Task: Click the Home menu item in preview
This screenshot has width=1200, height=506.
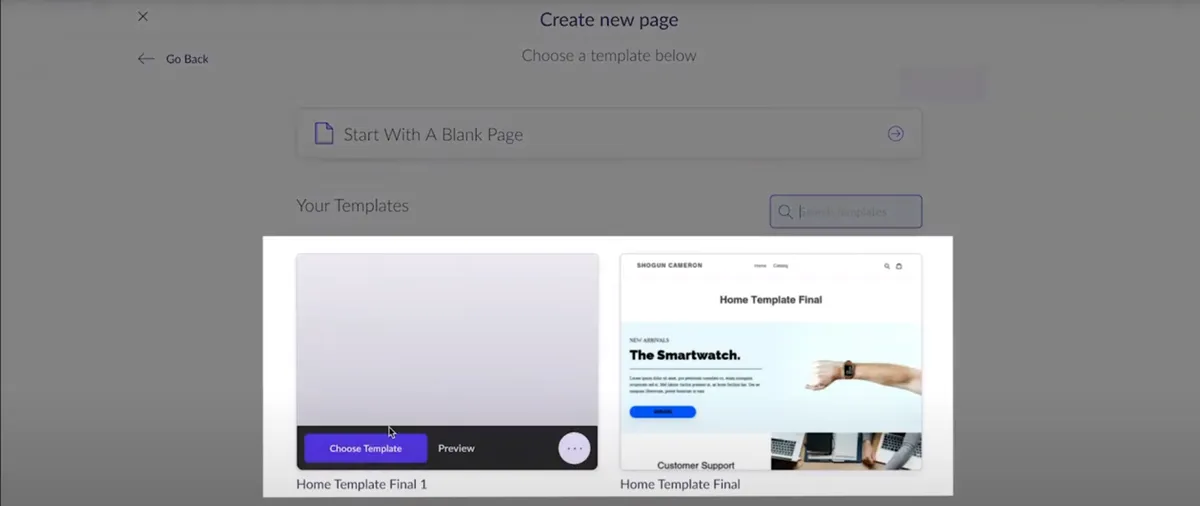Action: [x=760, y=266]
